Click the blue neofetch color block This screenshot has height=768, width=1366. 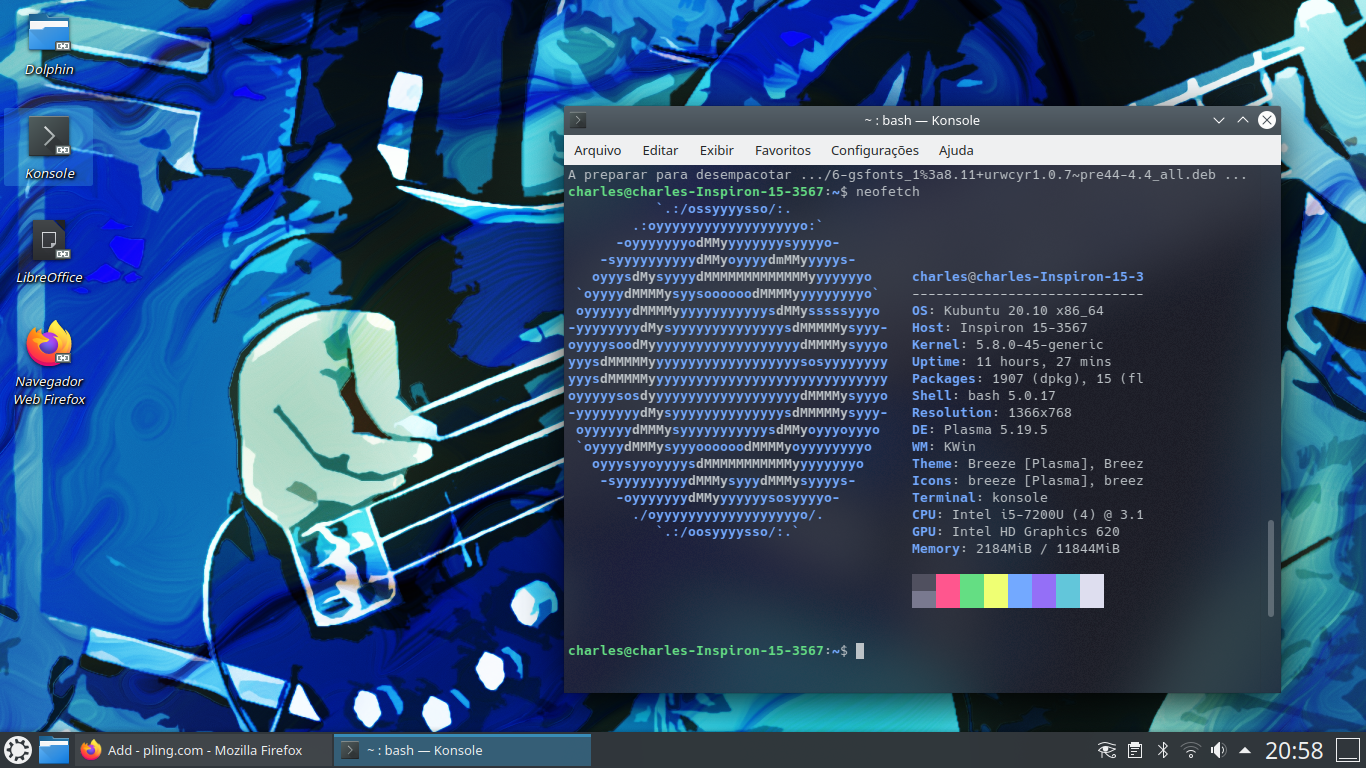pos(1020,590)
